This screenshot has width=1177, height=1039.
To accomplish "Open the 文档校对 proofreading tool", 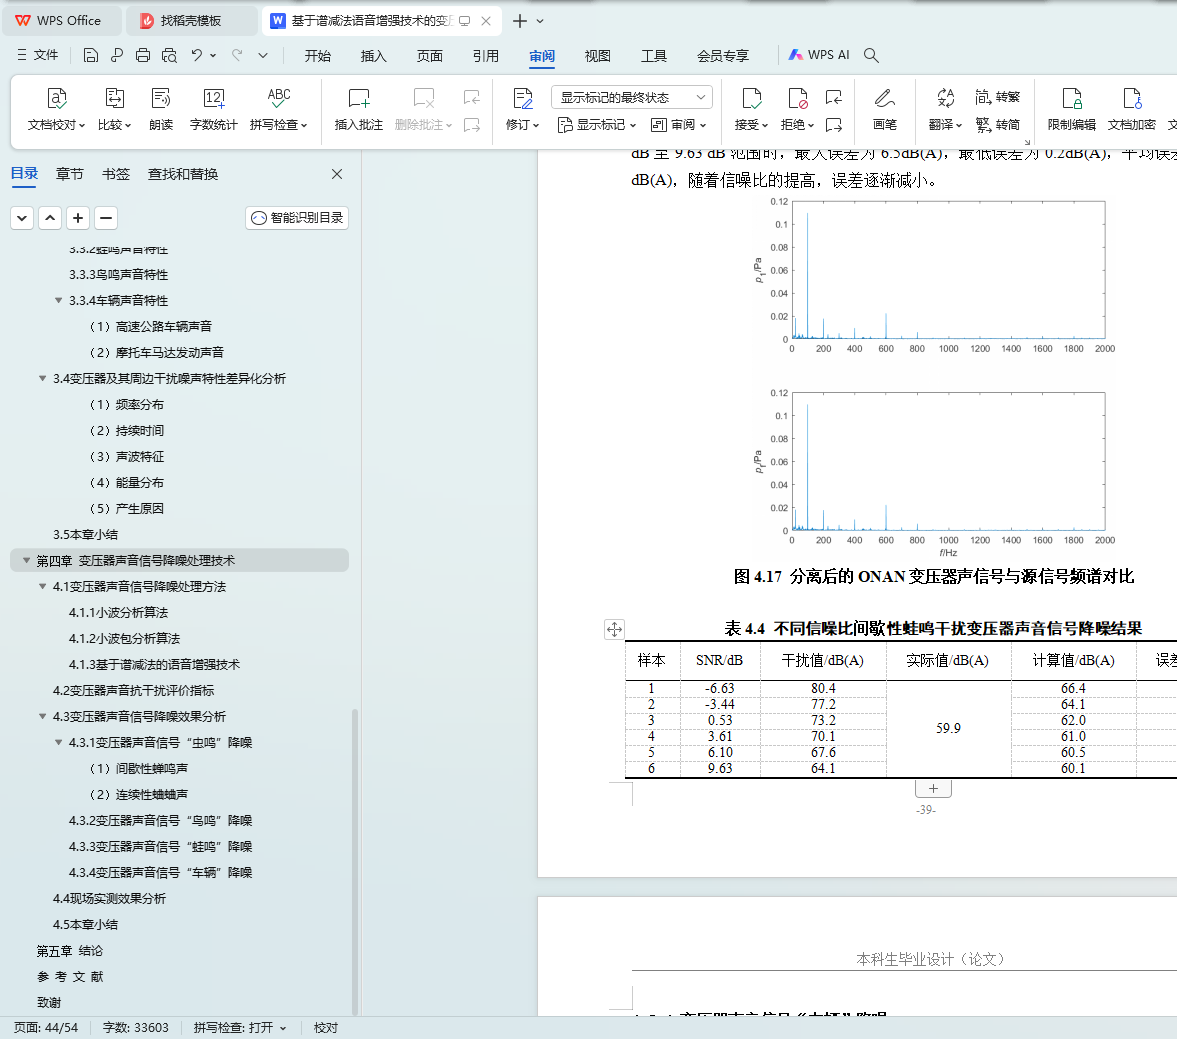I will click(56, 110).
